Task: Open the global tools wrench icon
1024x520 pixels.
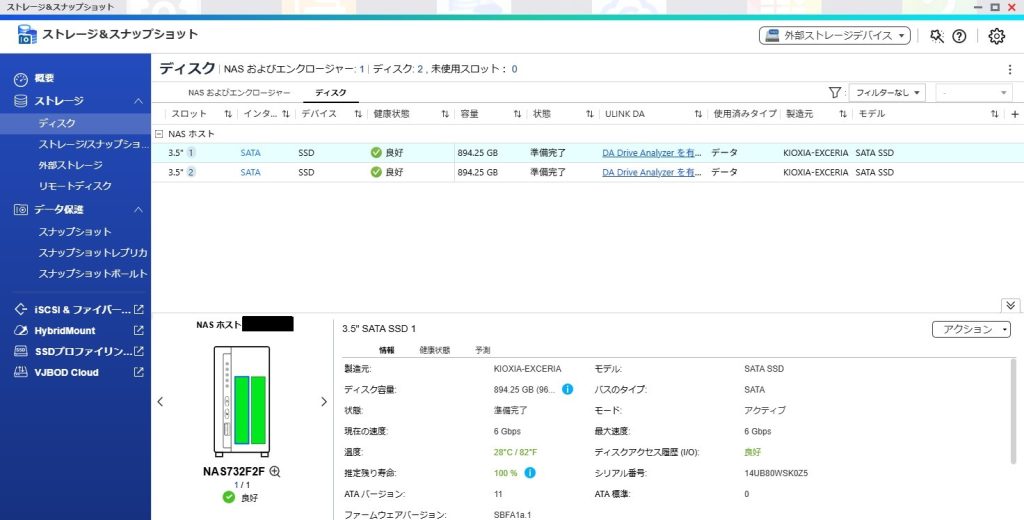Action: [x=936, y=36]
